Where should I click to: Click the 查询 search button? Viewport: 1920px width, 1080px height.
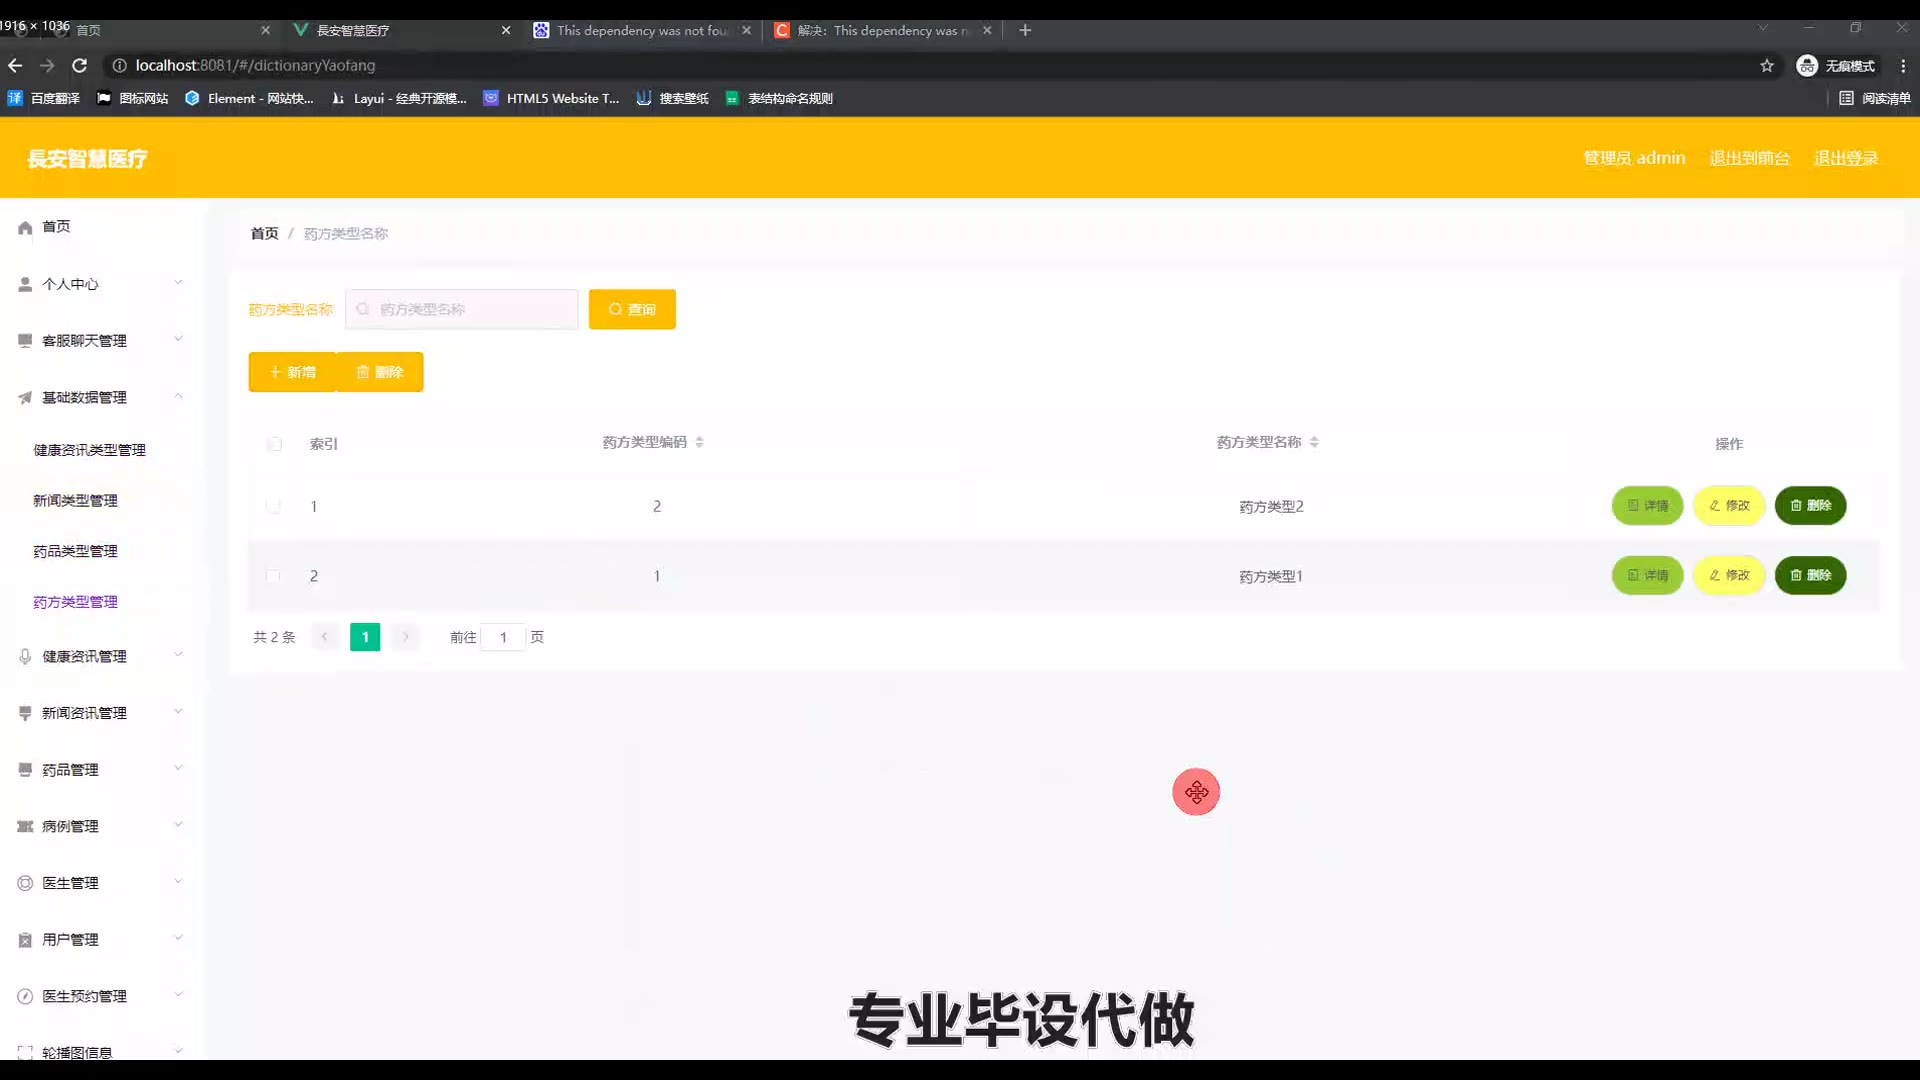click(632, 310)
